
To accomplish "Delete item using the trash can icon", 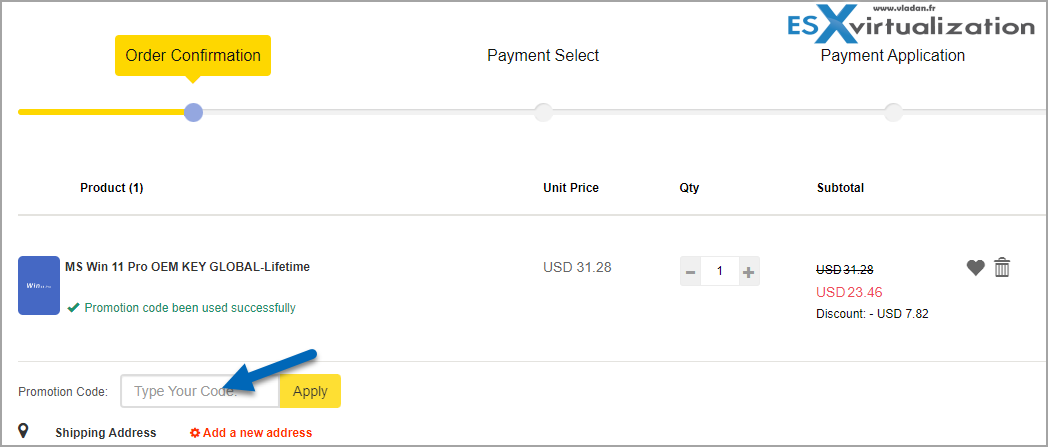I will coord(1001,267).
